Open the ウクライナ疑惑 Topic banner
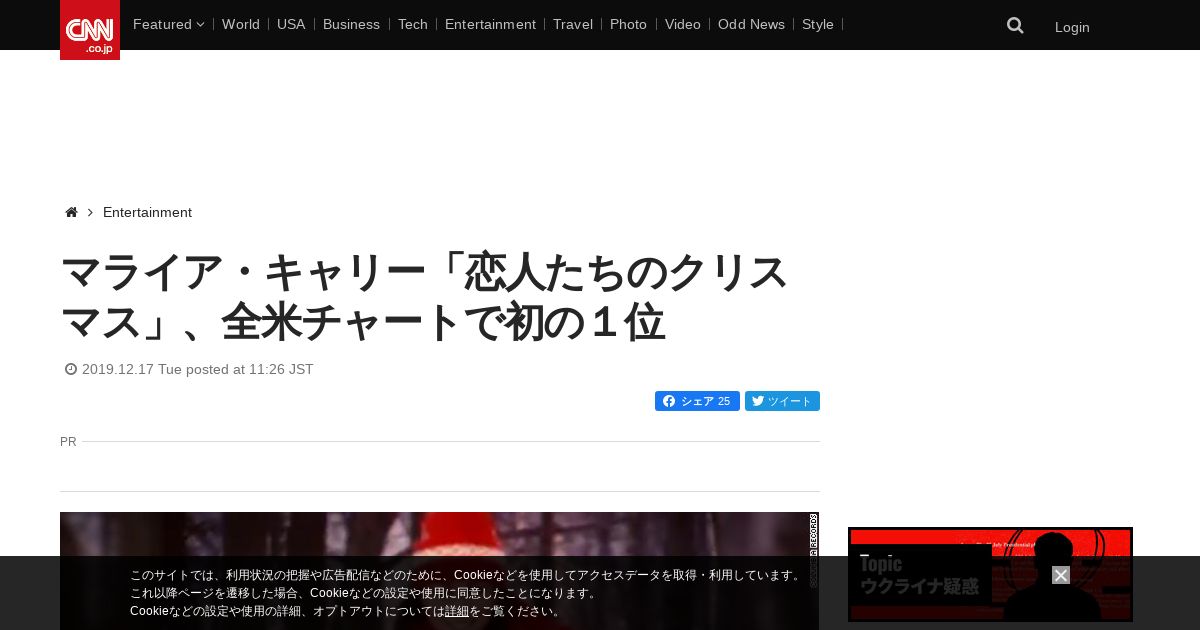1200x630 pixels. pos(990,575)
